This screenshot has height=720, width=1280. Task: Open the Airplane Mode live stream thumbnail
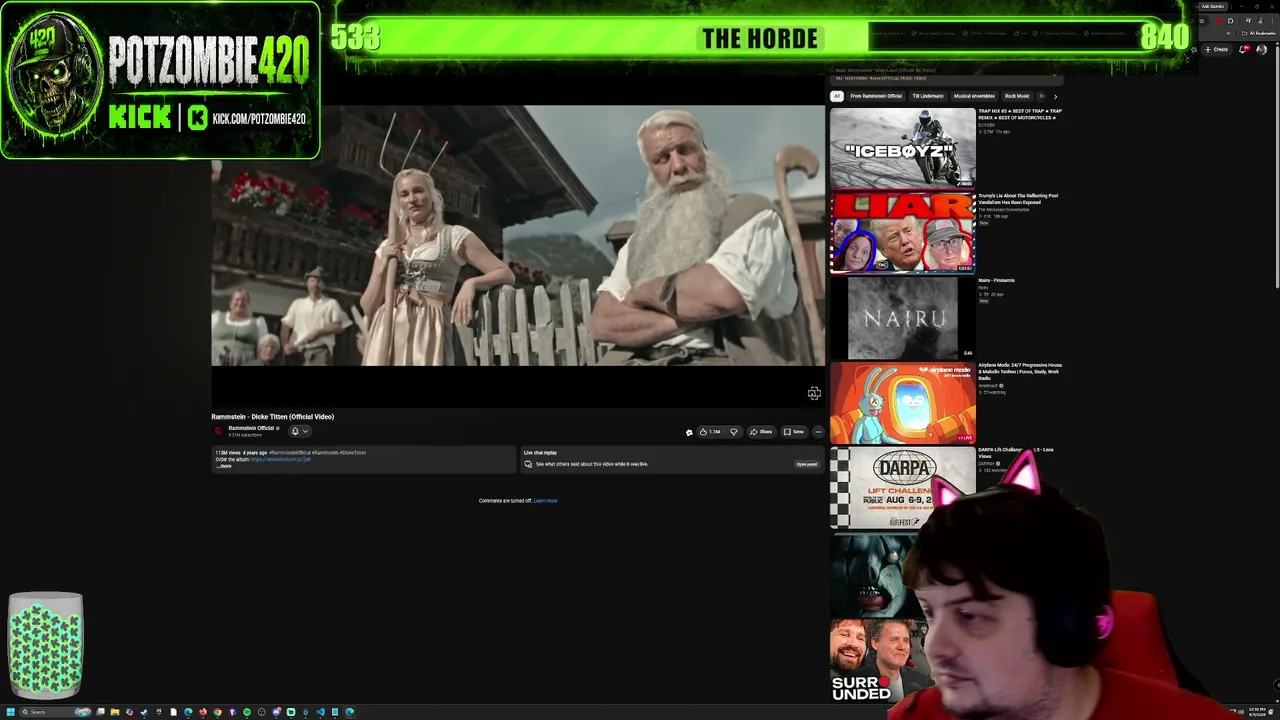(x=902, y=403)
